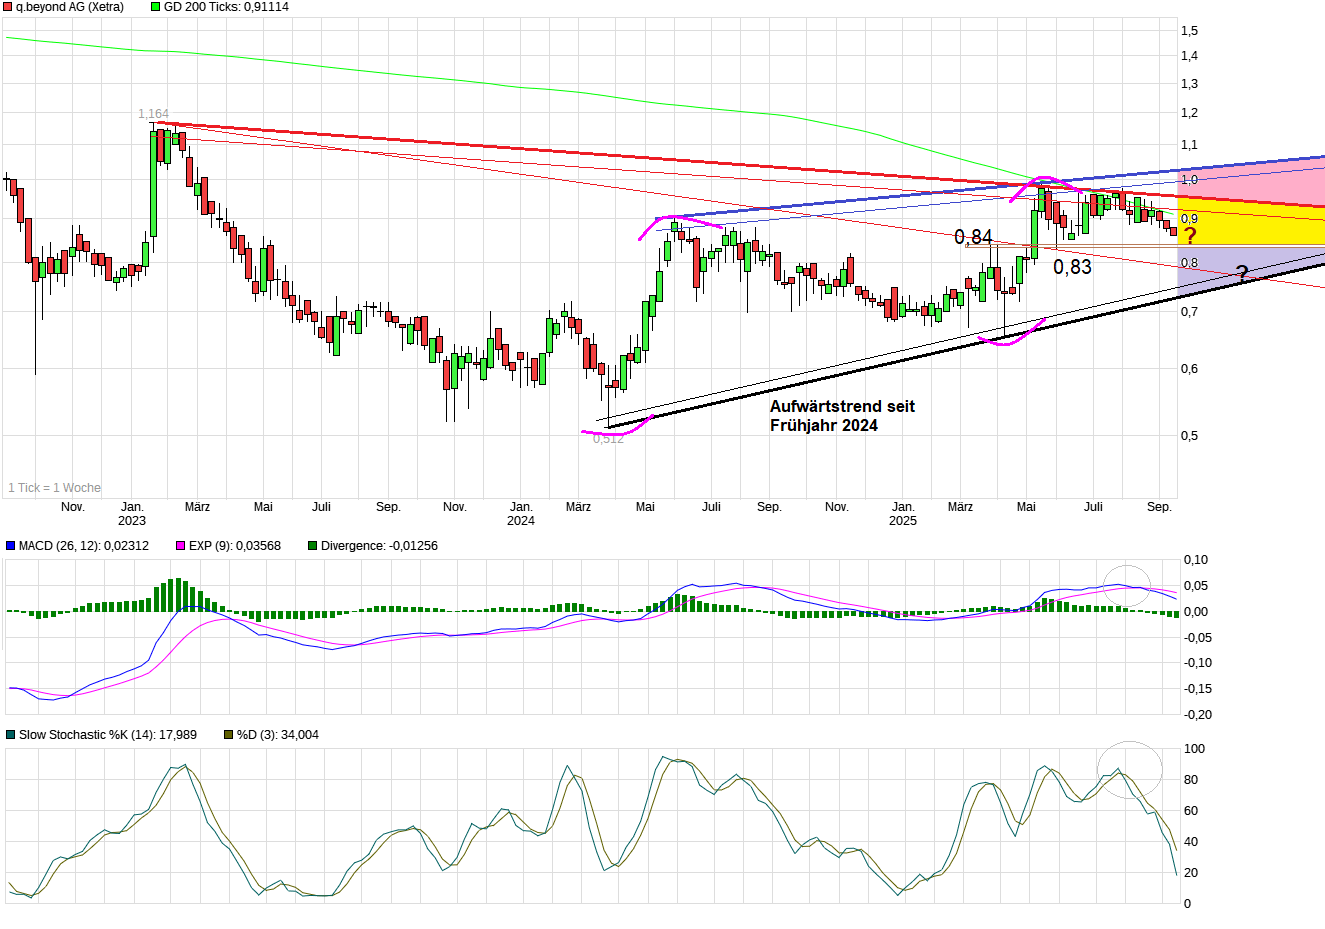Click the 1 Tick = 1 Woche label
This screenshot has width=1325, height=929.
[x=55, y=488]
